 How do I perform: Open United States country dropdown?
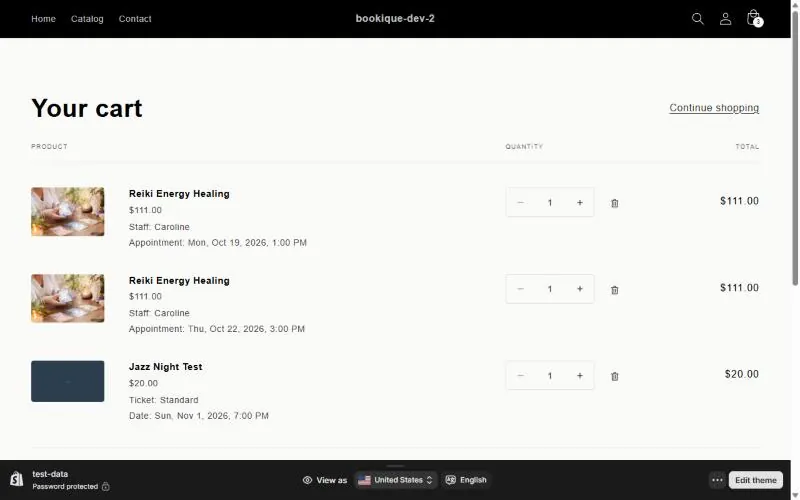point(395,480)
